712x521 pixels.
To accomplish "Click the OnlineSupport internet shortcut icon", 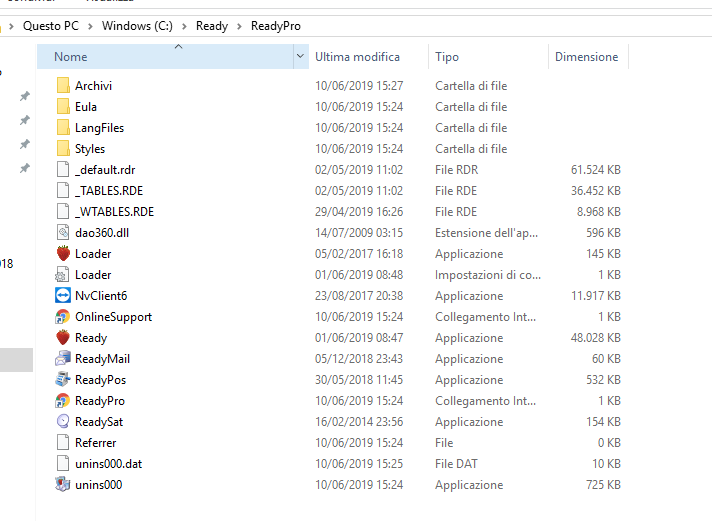I will (x=63, y=317).
